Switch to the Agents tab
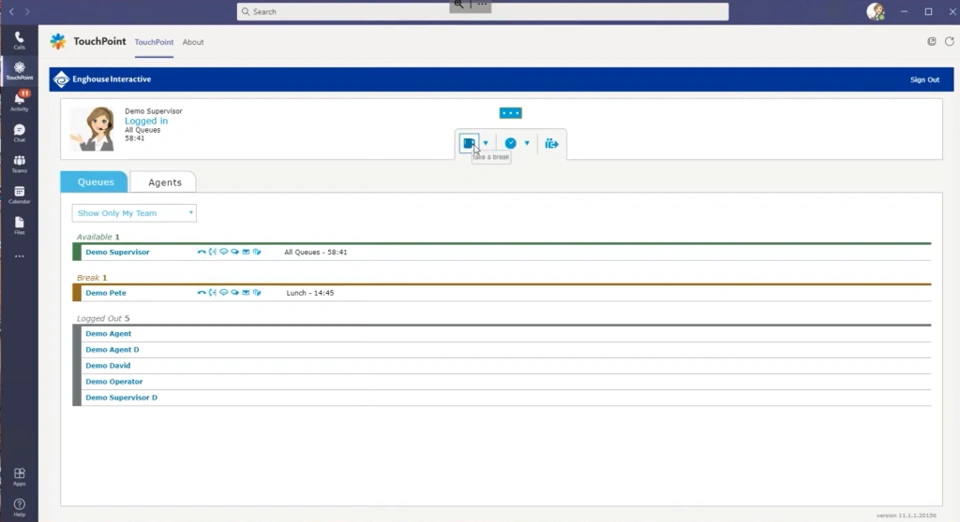960x522 pixels. (x=164, y=182)
